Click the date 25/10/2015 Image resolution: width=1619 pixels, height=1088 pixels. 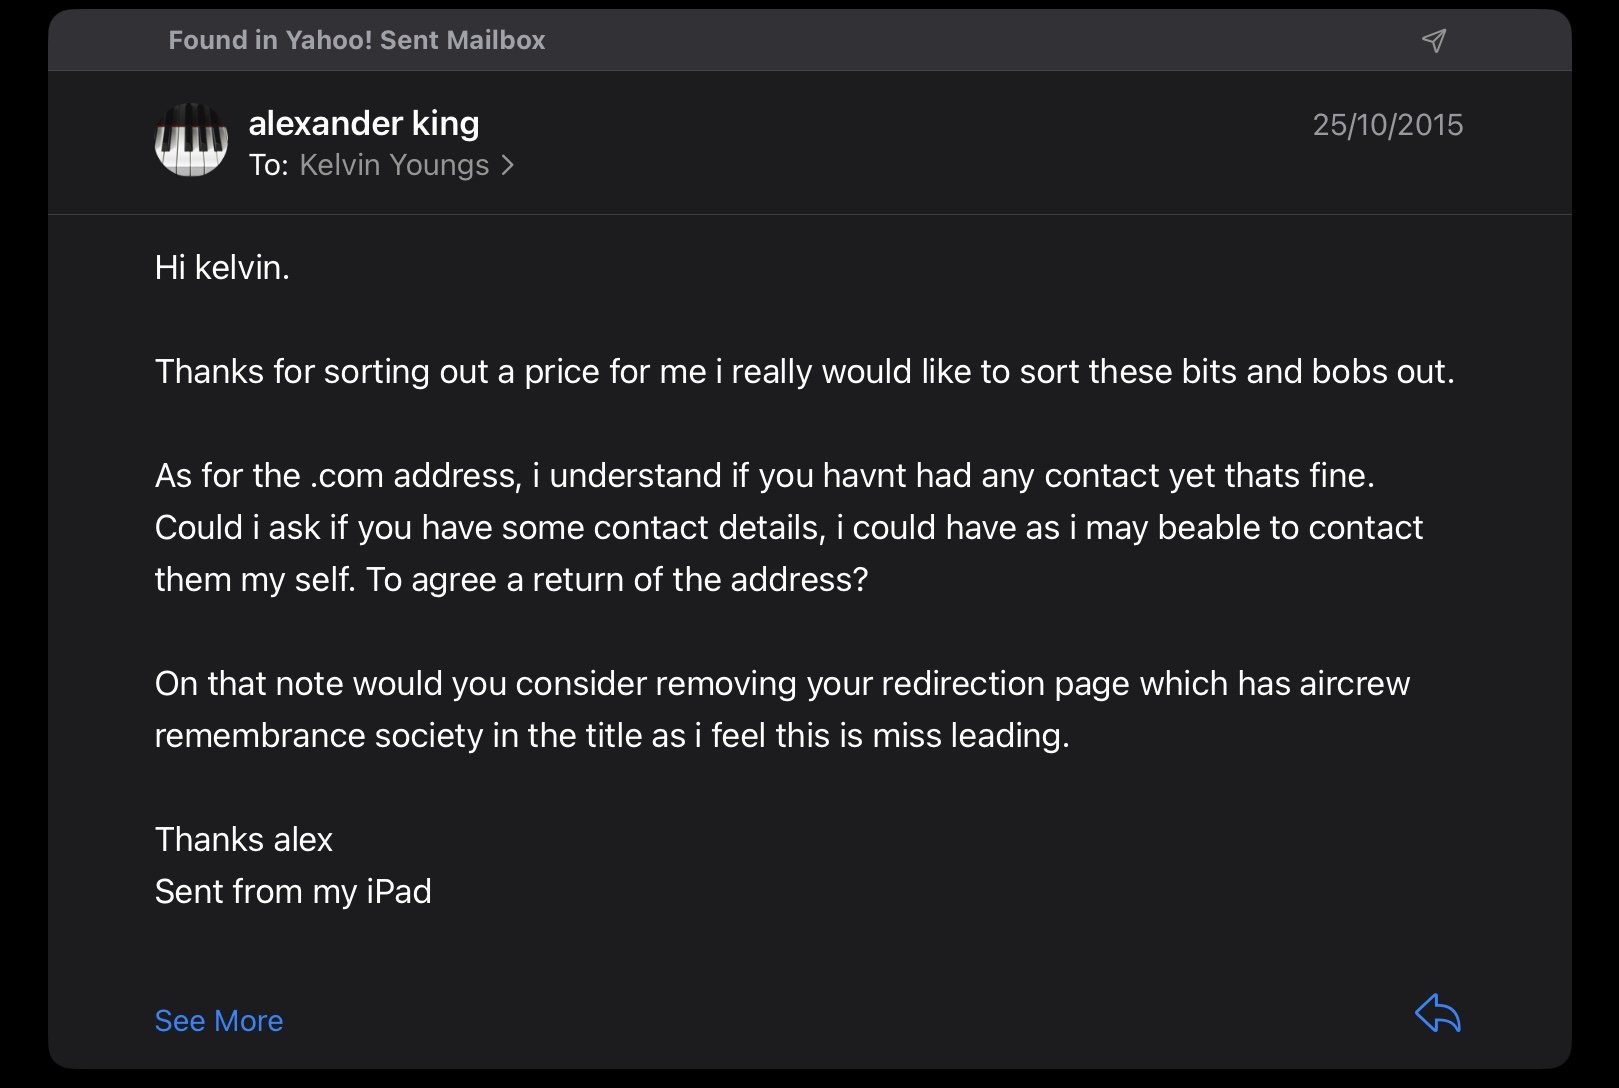pos(1387,125)
